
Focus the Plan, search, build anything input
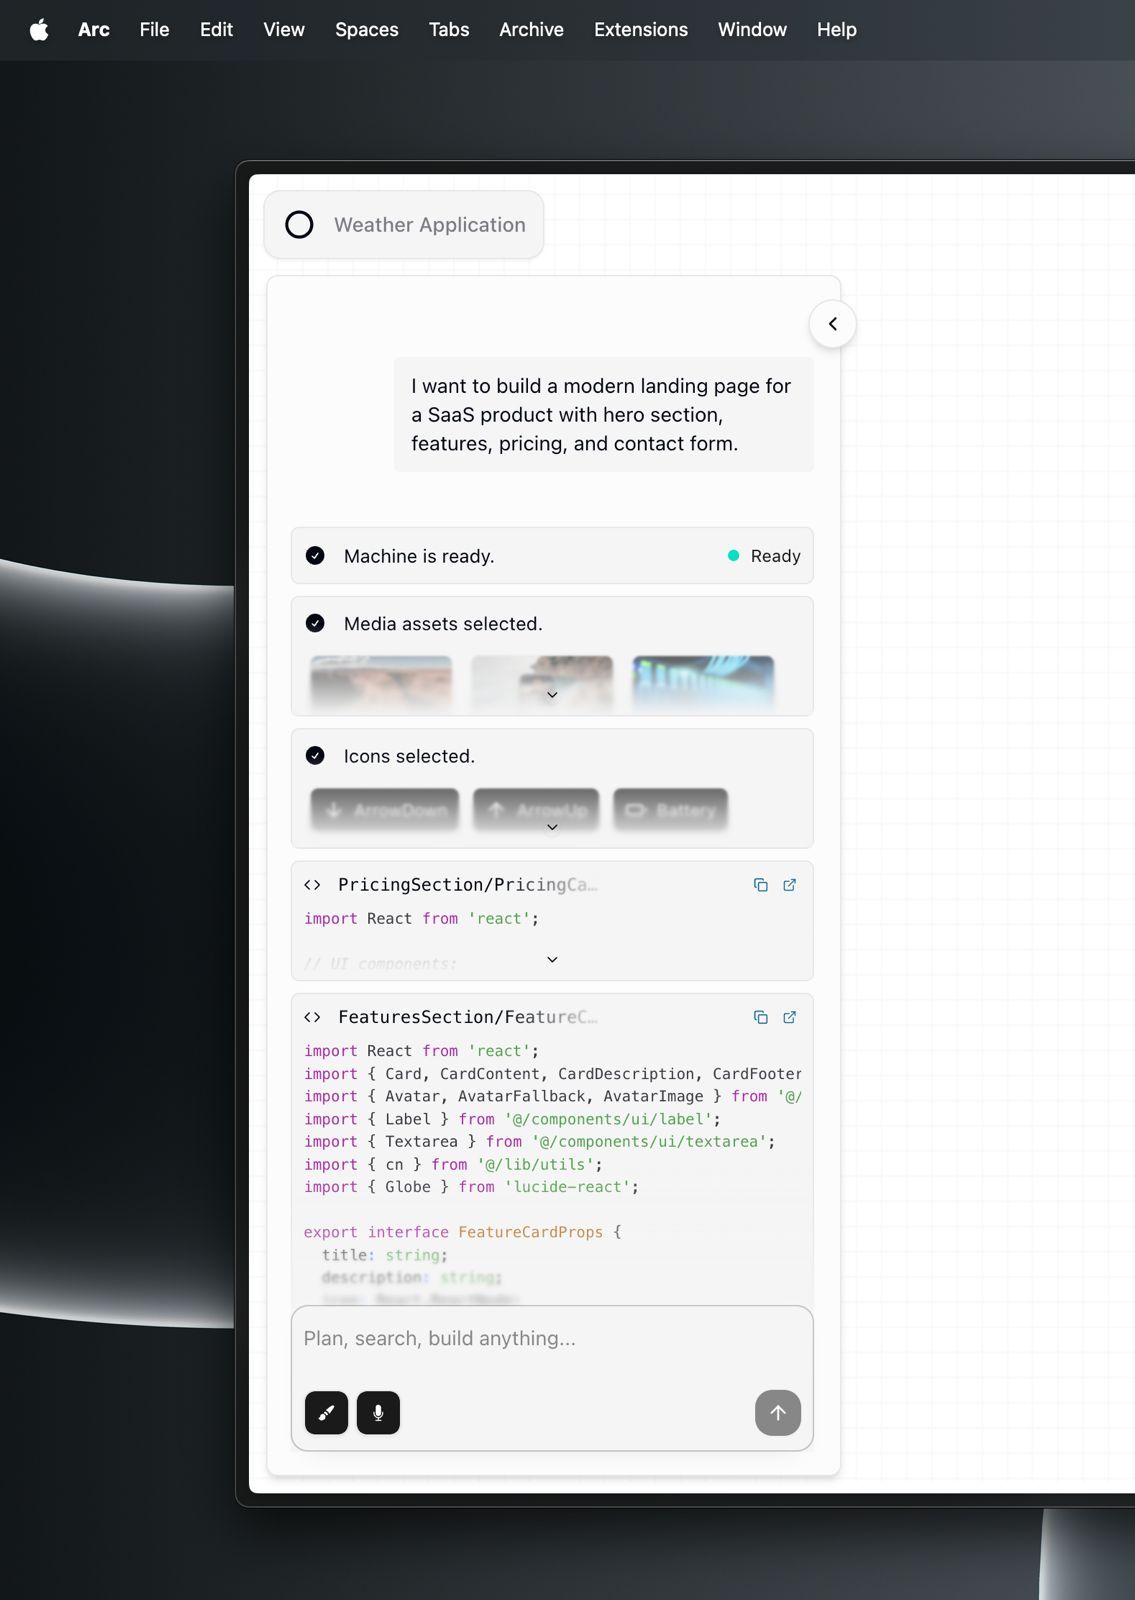point(552,1339)
